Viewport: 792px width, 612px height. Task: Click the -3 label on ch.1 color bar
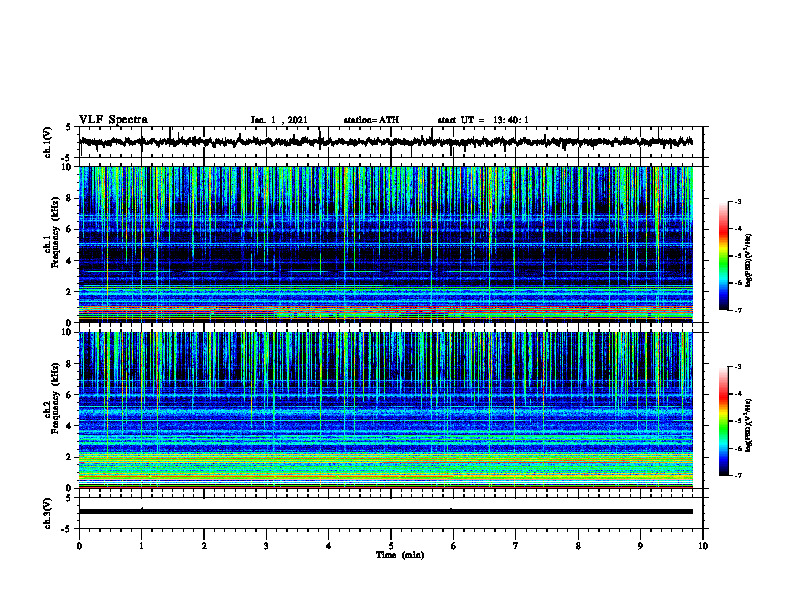[x=738, y=201]
